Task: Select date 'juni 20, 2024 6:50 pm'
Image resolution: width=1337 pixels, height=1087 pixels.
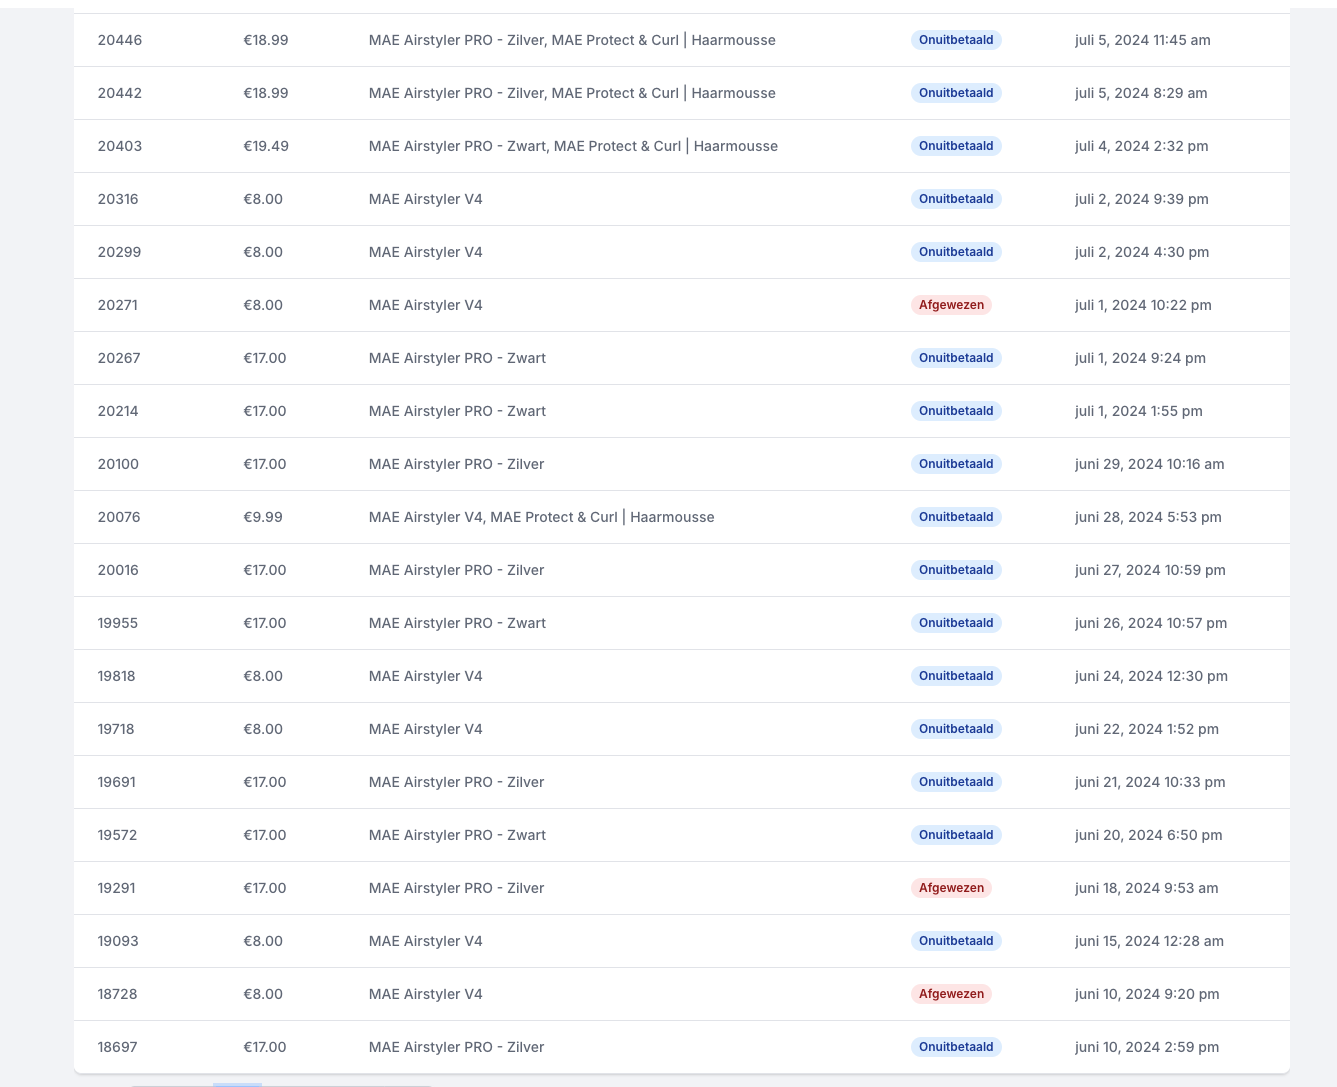Action: 1148,835
